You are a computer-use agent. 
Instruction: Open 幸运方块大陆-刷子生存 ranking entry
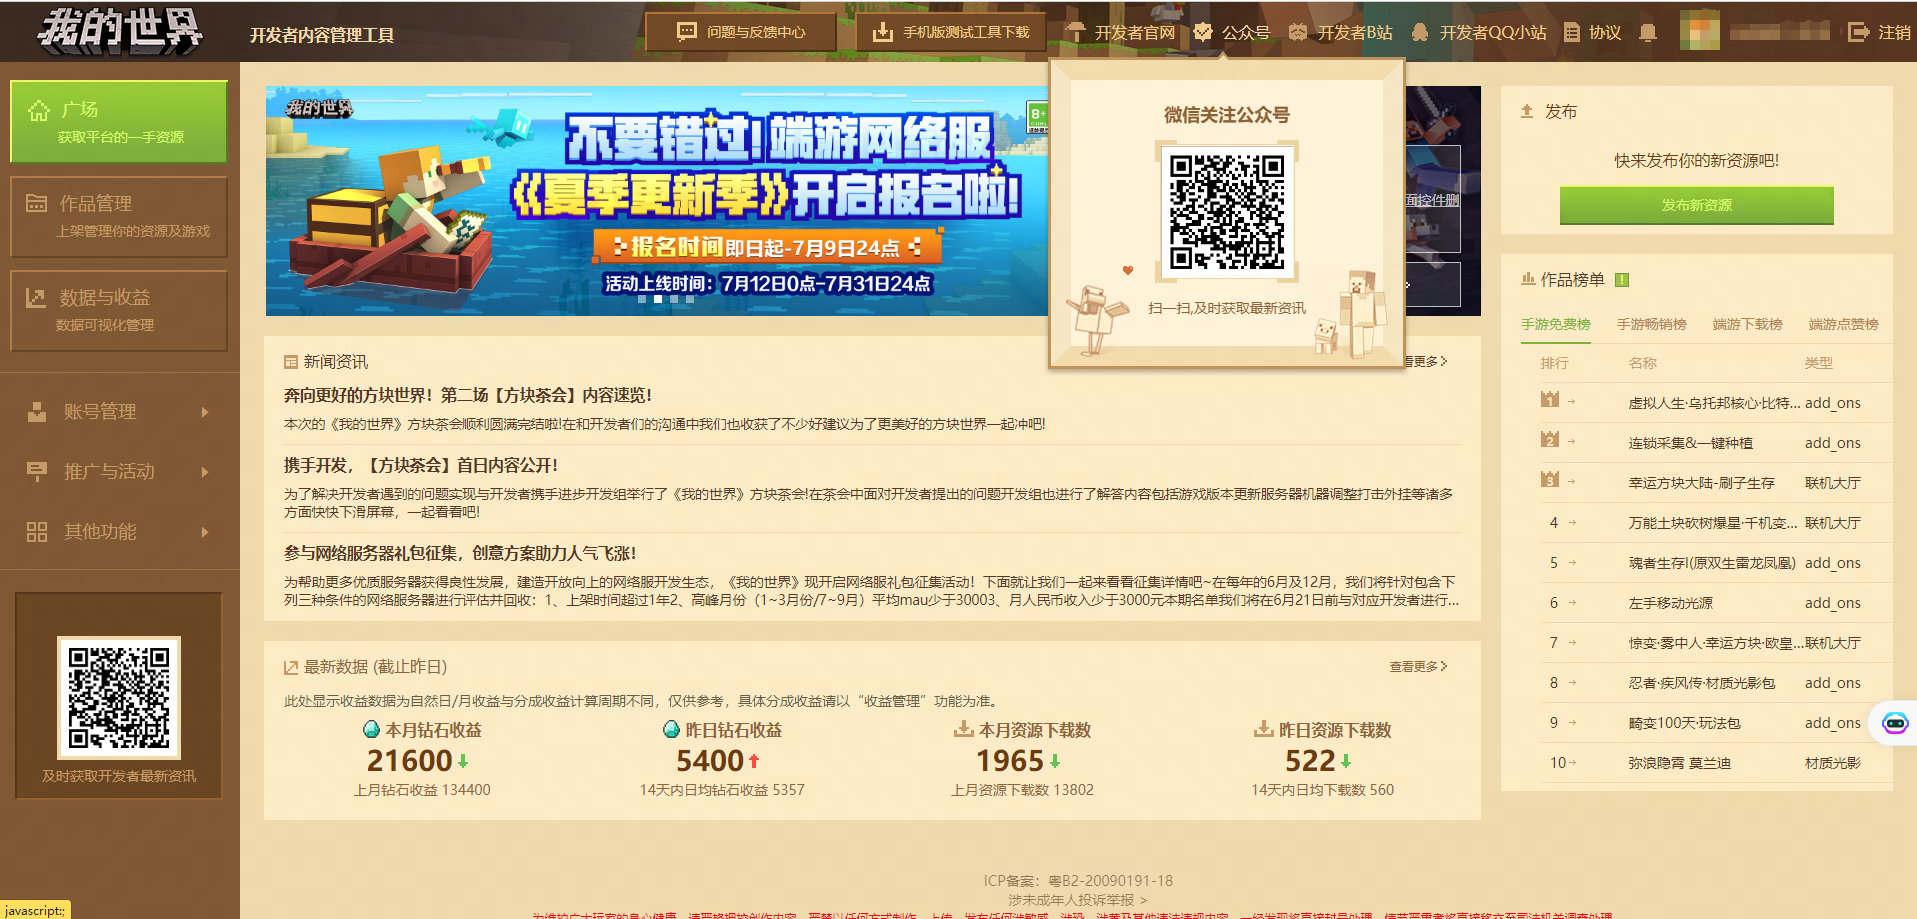1701,483
